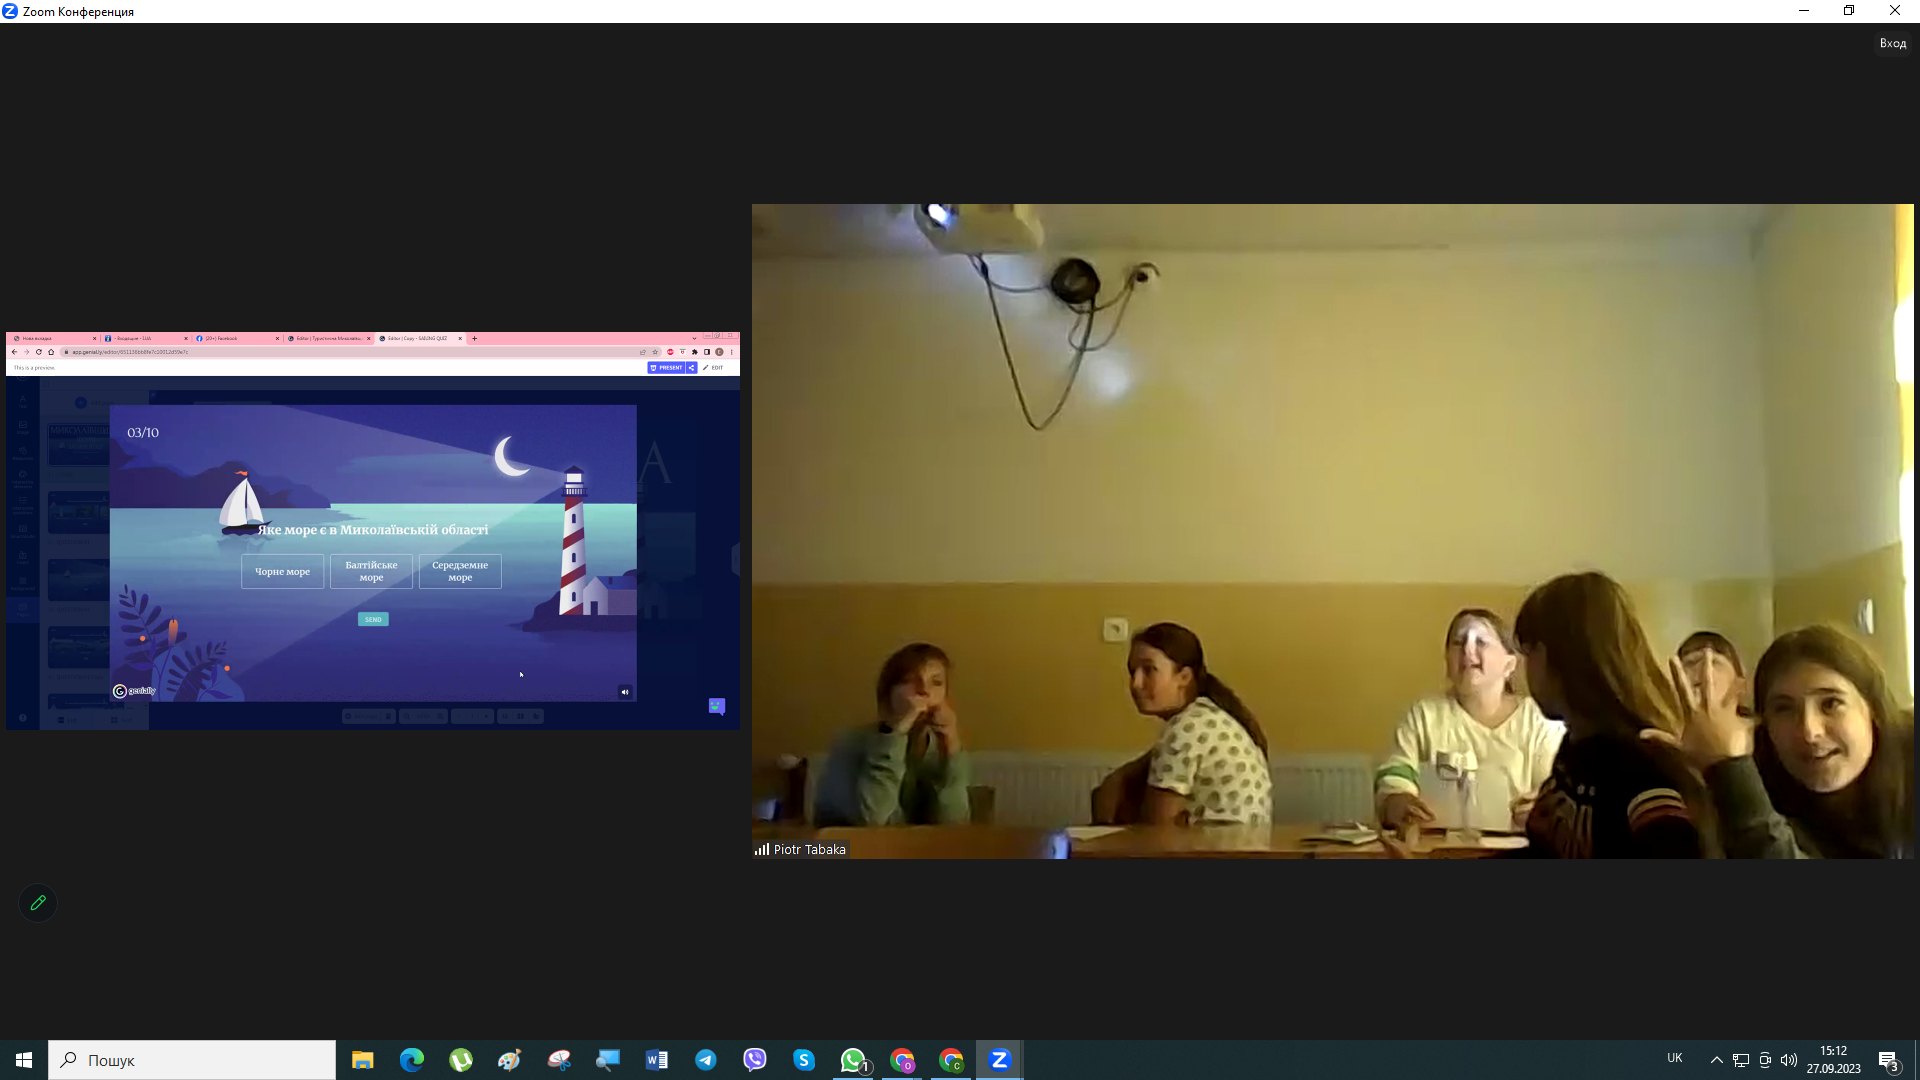Open the clock showing 15:12 date panel
Viewport: 1920px width, 1080px height.
point(1833,1060)
